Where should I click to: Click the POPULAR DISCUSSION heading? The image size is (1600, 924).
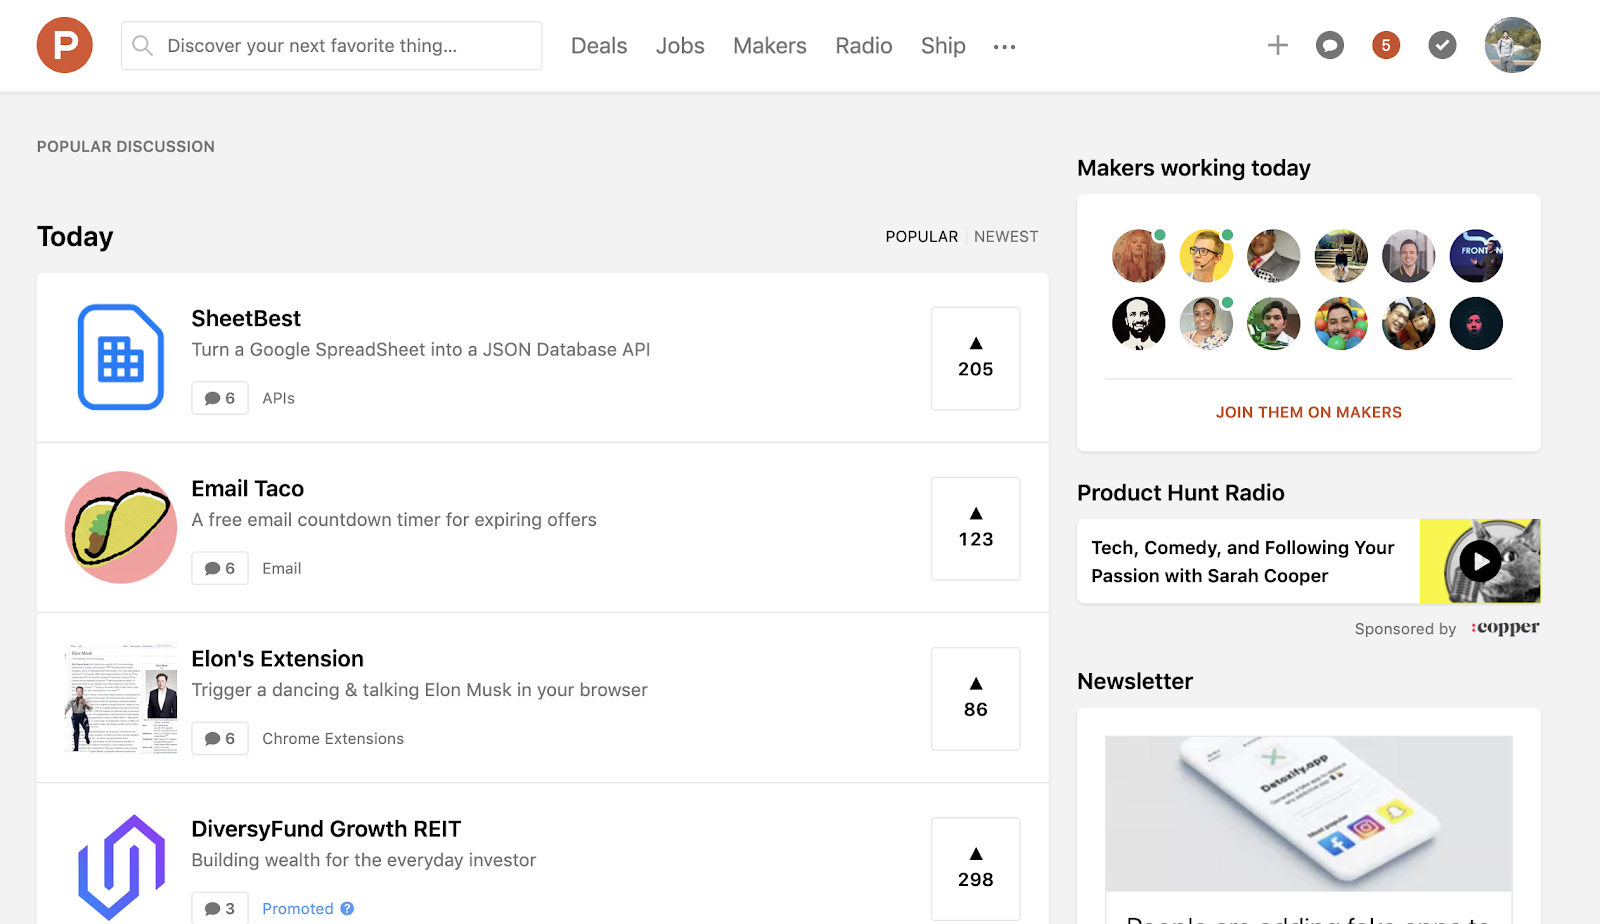[x=126, y=146]
